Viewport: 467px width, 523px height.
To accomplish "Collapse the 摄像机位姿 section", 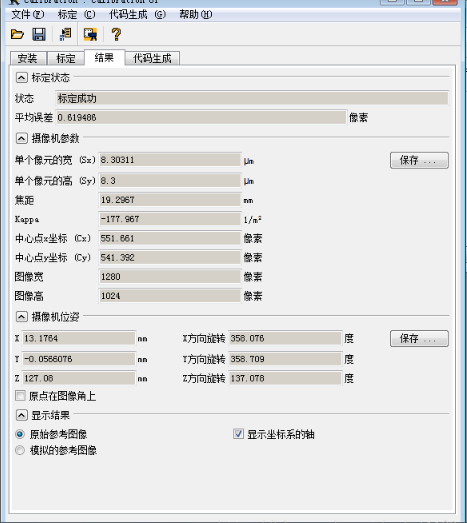I will click(x=21, y=317).
